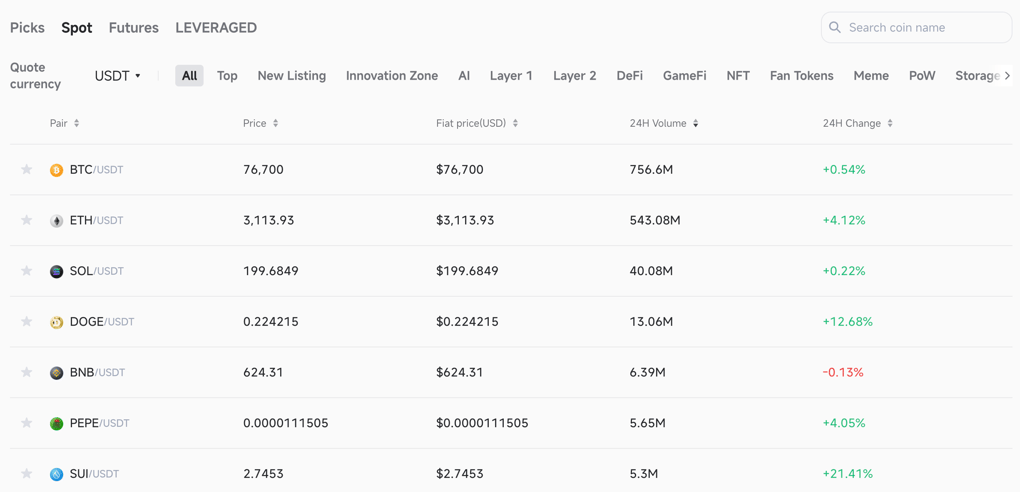Click the PEPE coin icon
This screenshot has width=1020, height=492.
(x=57, y=424)
